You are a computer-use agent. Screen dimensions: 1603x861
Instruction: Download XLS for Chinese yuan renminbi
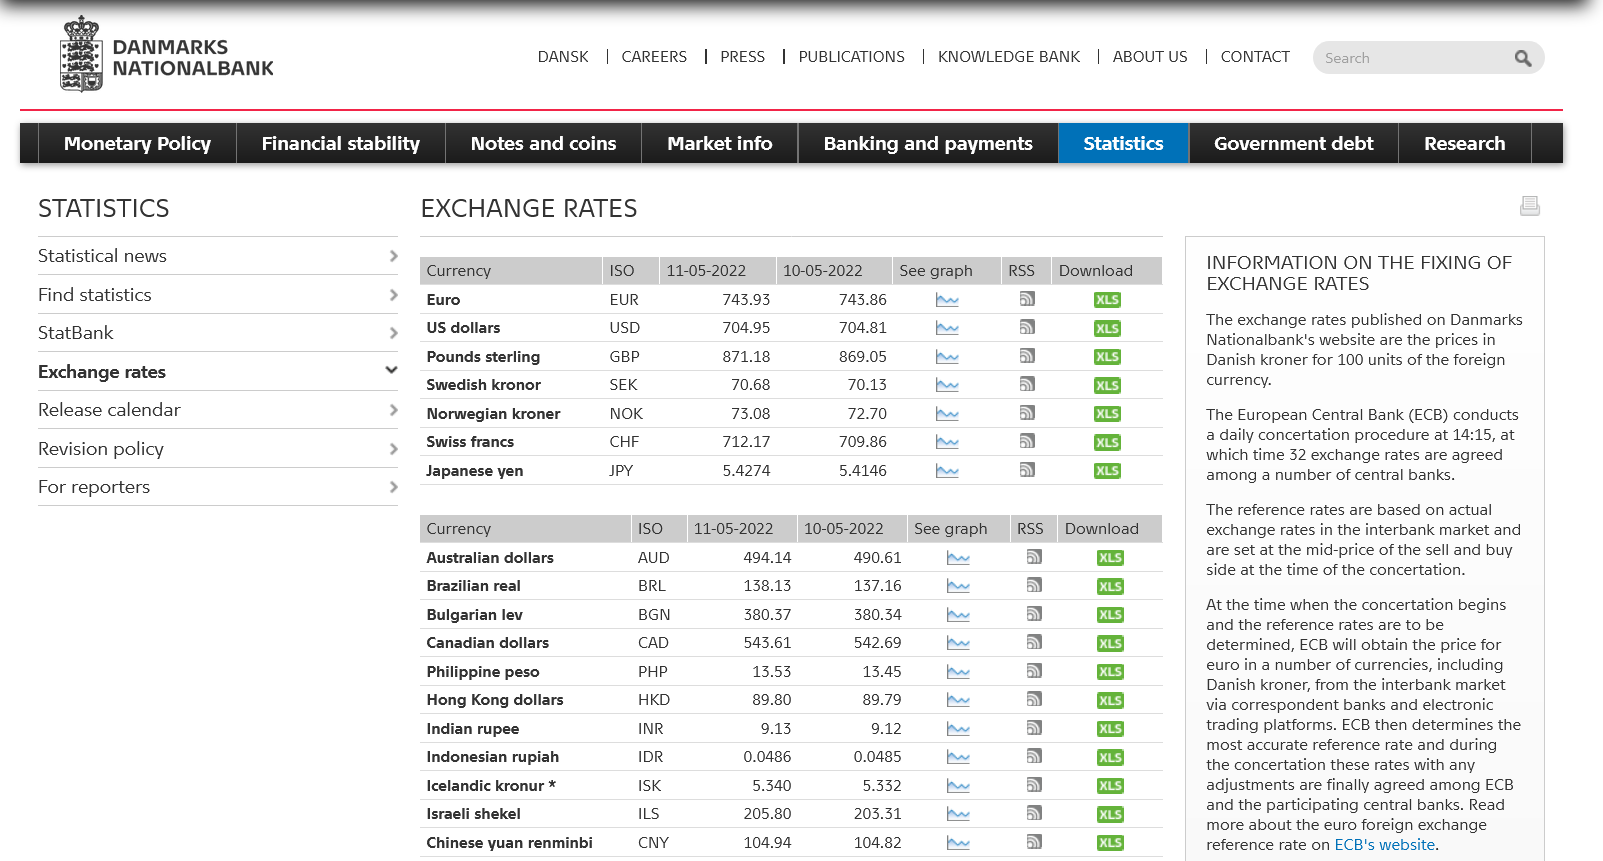pyautogui.click(x=1110, y=843)
